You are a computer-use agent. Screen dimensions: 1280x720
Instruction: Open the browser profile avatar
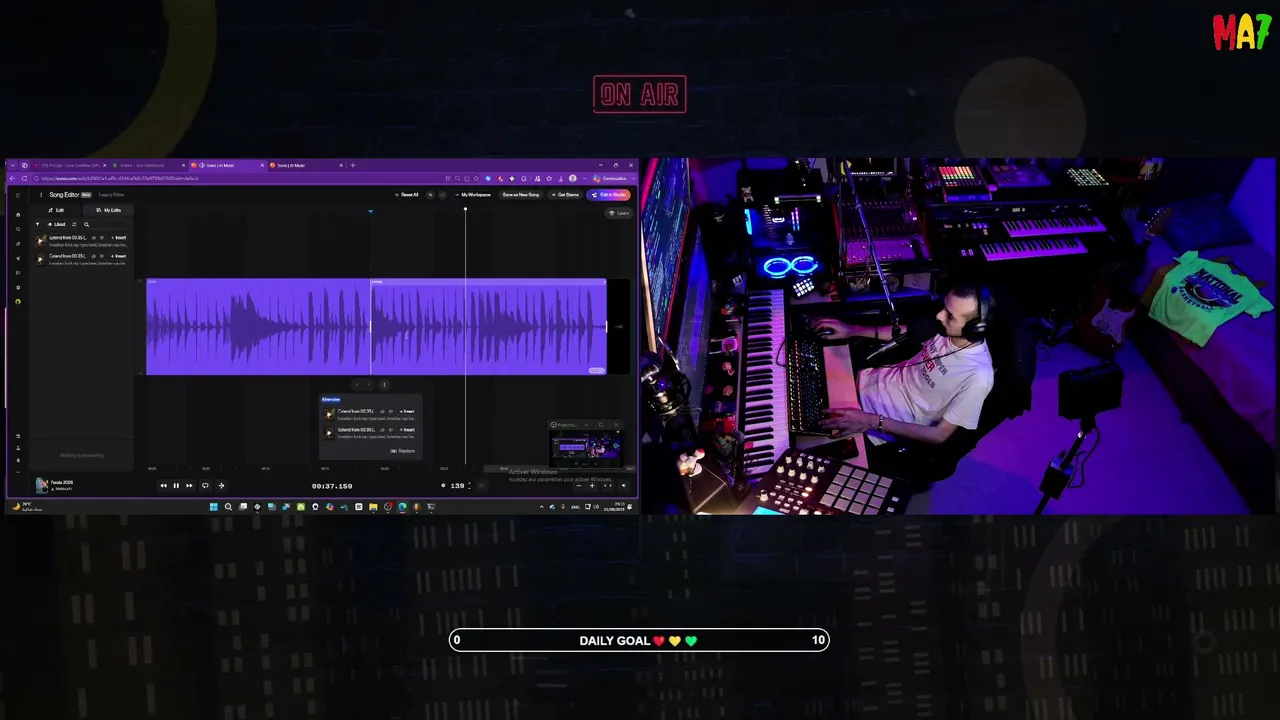(573, 178)
